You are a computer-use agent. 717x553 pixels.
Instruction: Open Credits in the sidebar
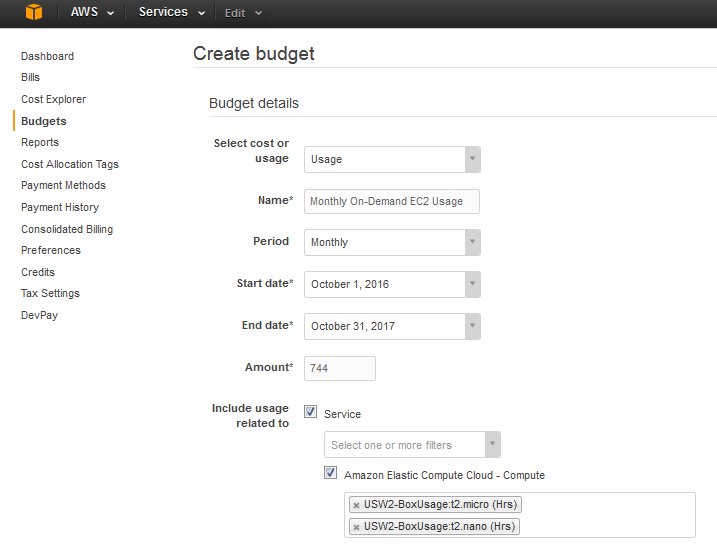(38, 272)
